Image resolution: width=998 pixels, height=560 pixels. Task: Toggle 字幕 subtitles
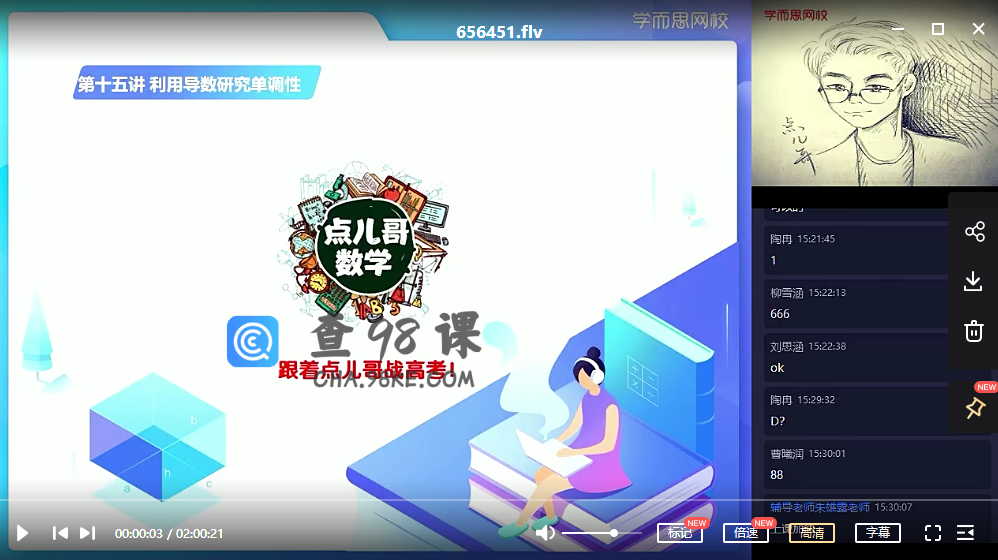click(x=877, y=533)
